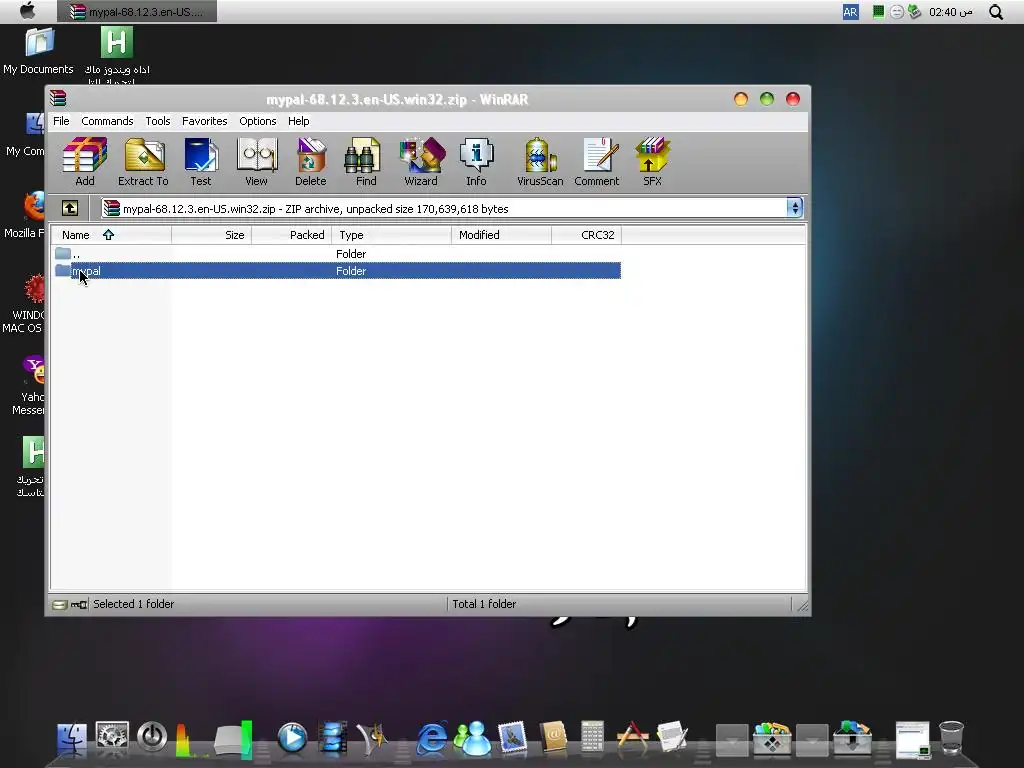Open the Commands menu
Image resolution: width=1024 pixels, height=768 pixels.
[107, 121]
